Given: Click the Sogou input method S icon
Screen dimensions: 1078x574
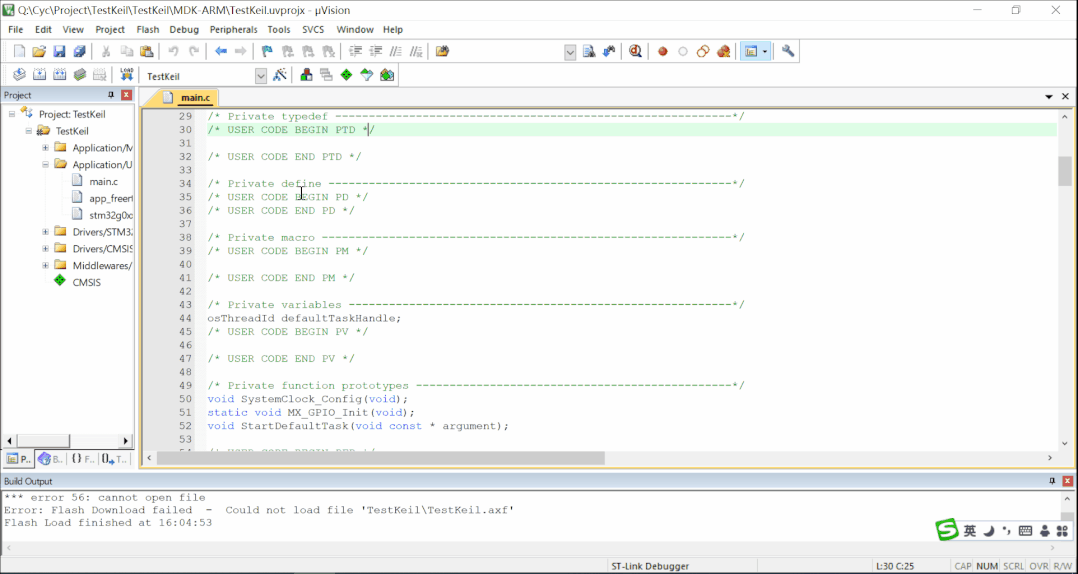Looking at the screenshot, I should click(947, 529).
